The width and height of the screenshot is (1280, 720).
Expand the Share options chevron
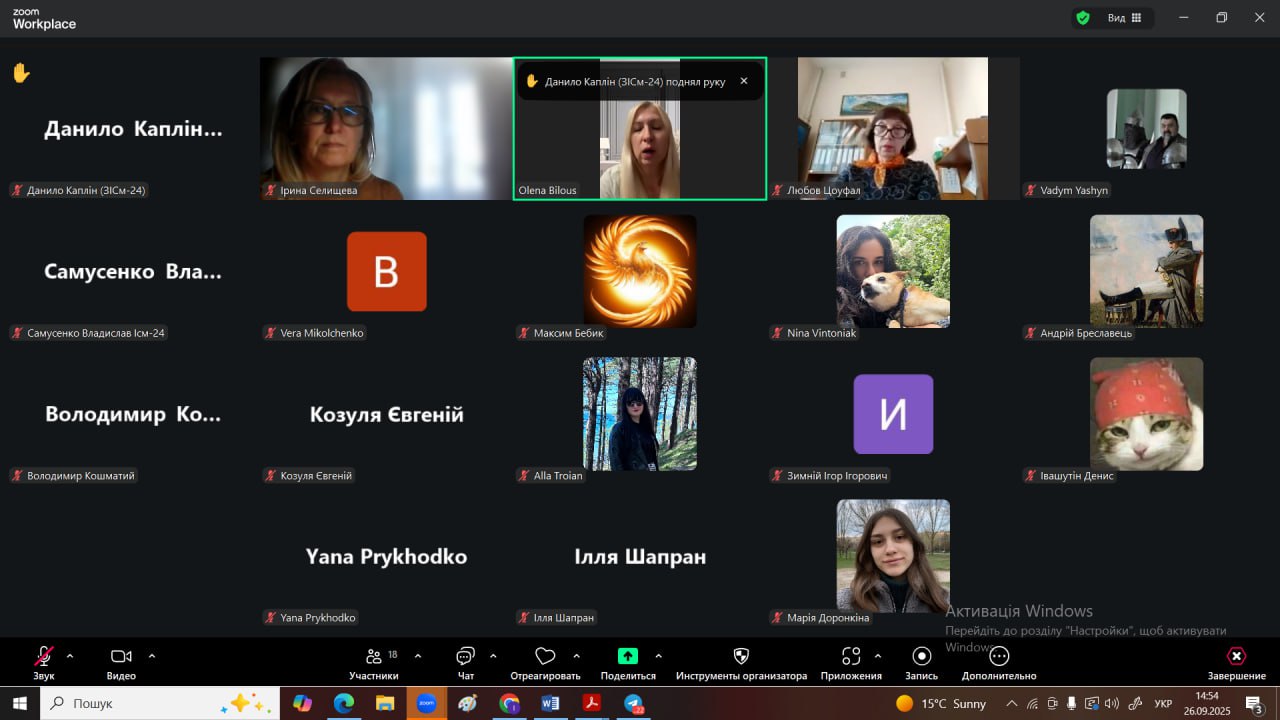pyautogui.click(x=658, y=656)
